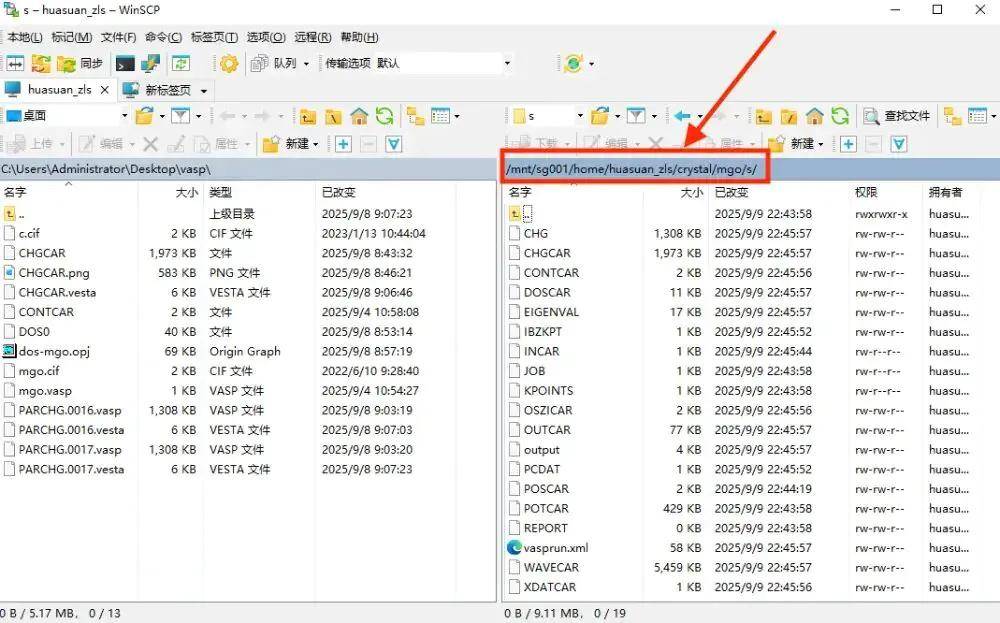Screen dimensions: 1000x623
Task: Click remote back navigation arrow
Action: tap(683, 116)
